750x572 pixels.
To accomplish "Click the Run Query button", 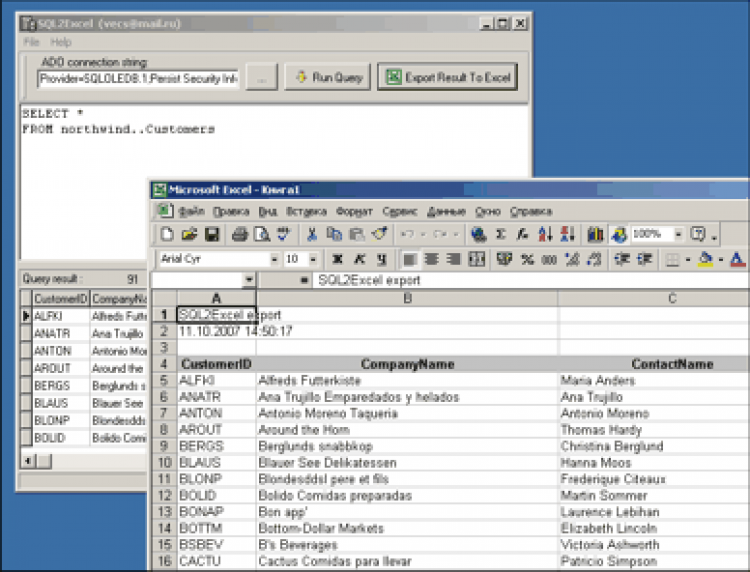I will pyautogui.click(x=328, y=77).
